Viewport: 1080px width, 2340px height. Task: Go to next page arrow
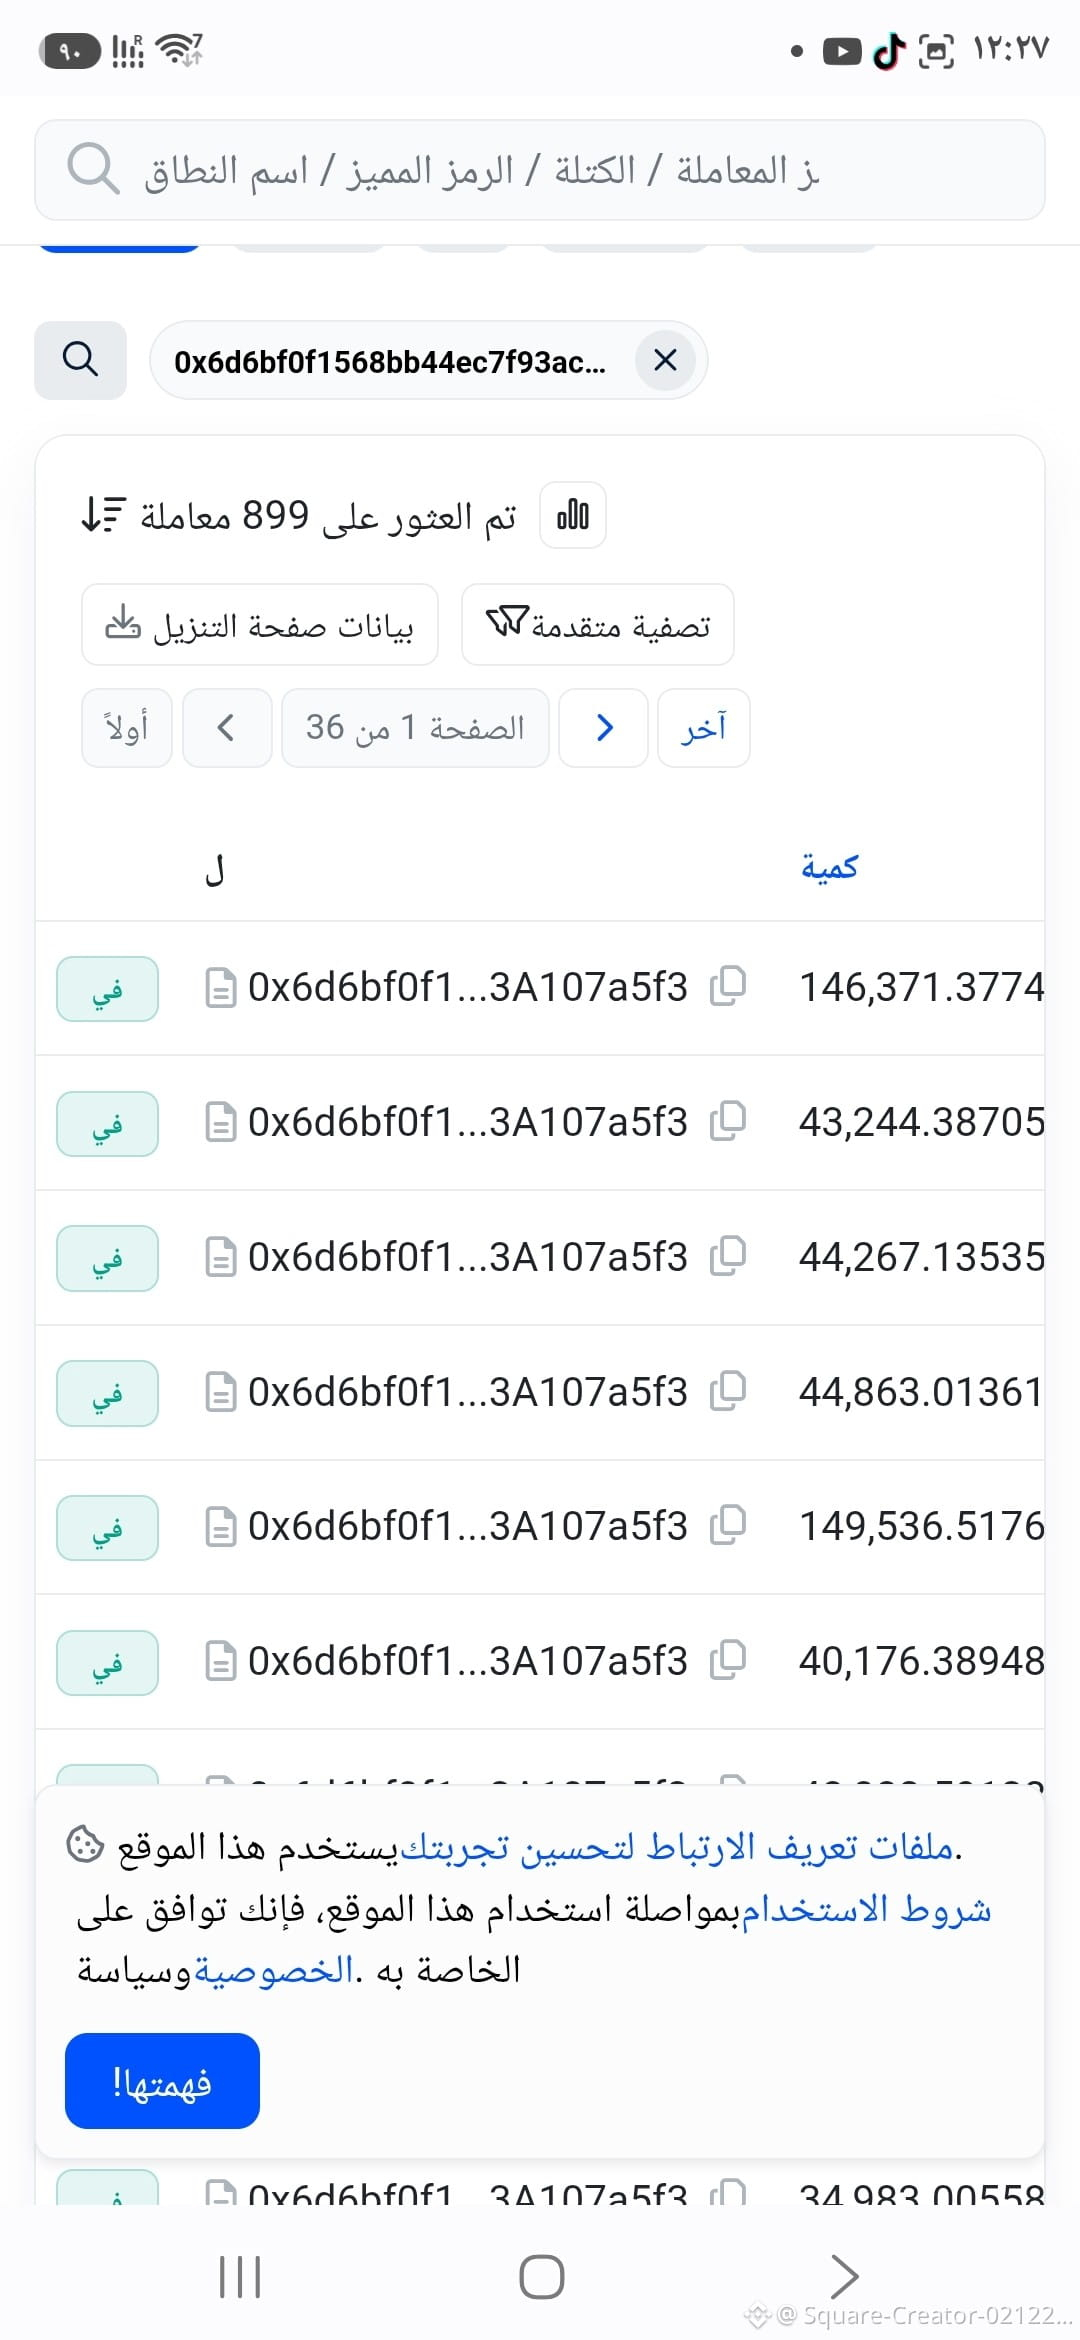pyautogui.click(x=604, y=728)
